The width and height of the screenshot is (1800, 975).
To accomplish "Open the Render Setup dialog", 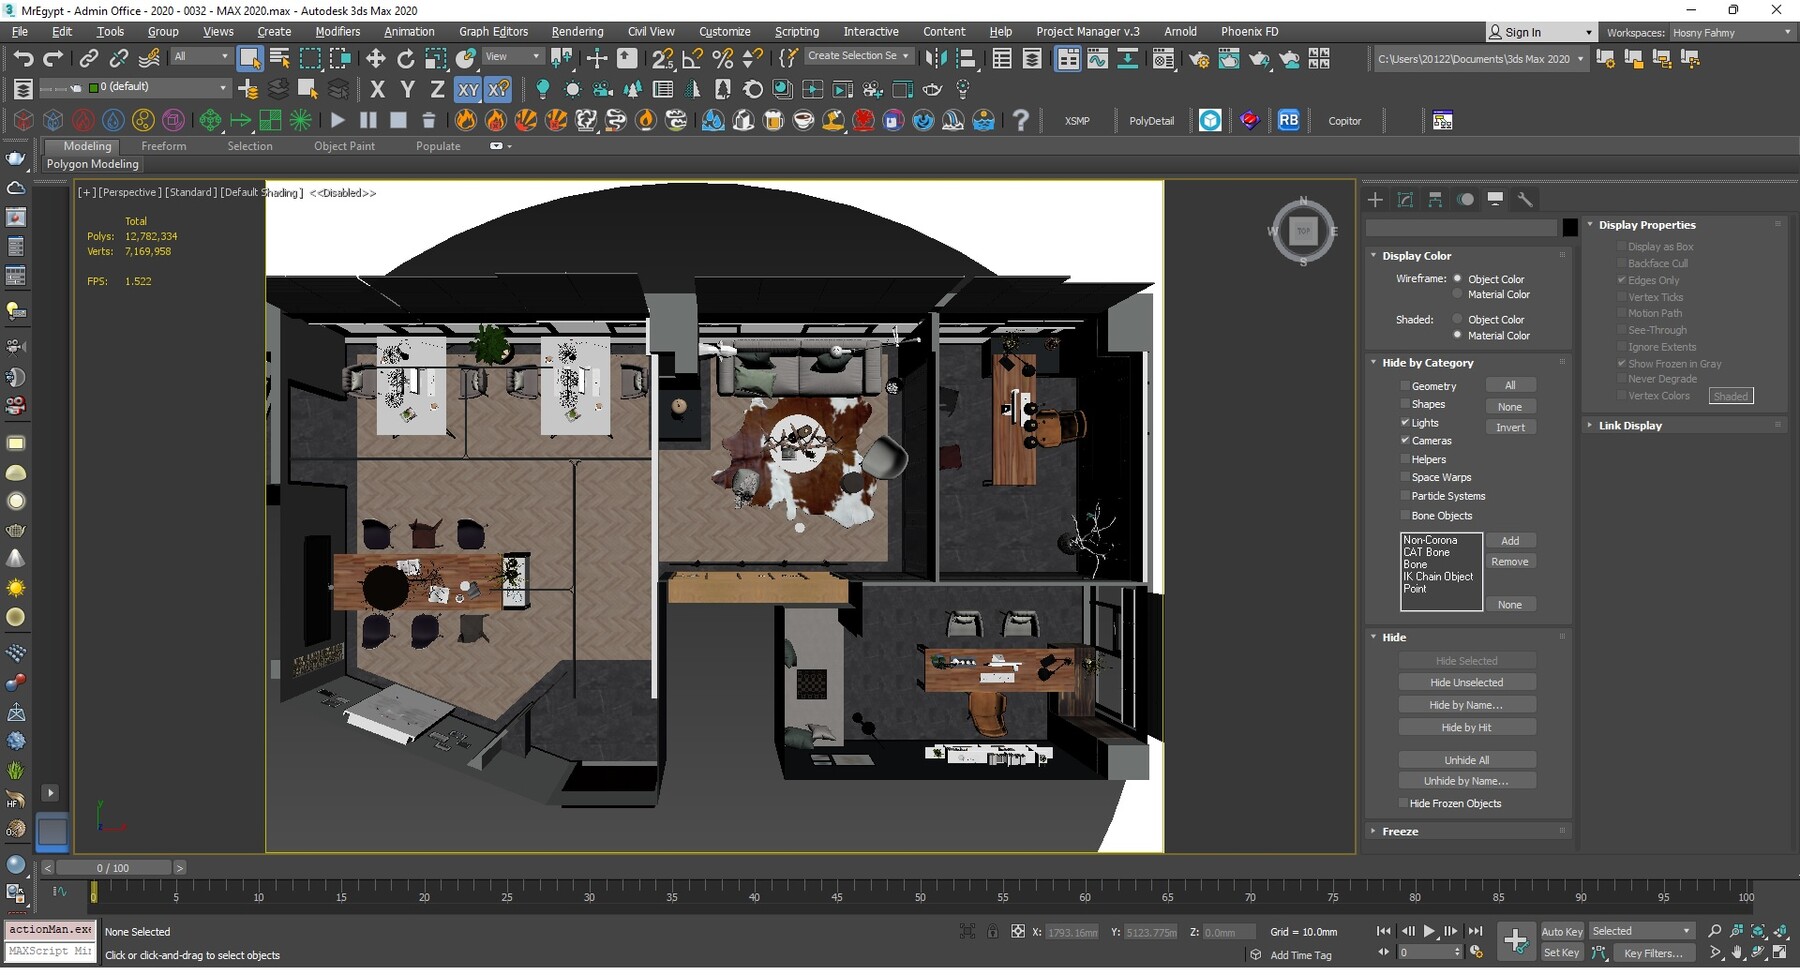I will (x=1200, y=58).
